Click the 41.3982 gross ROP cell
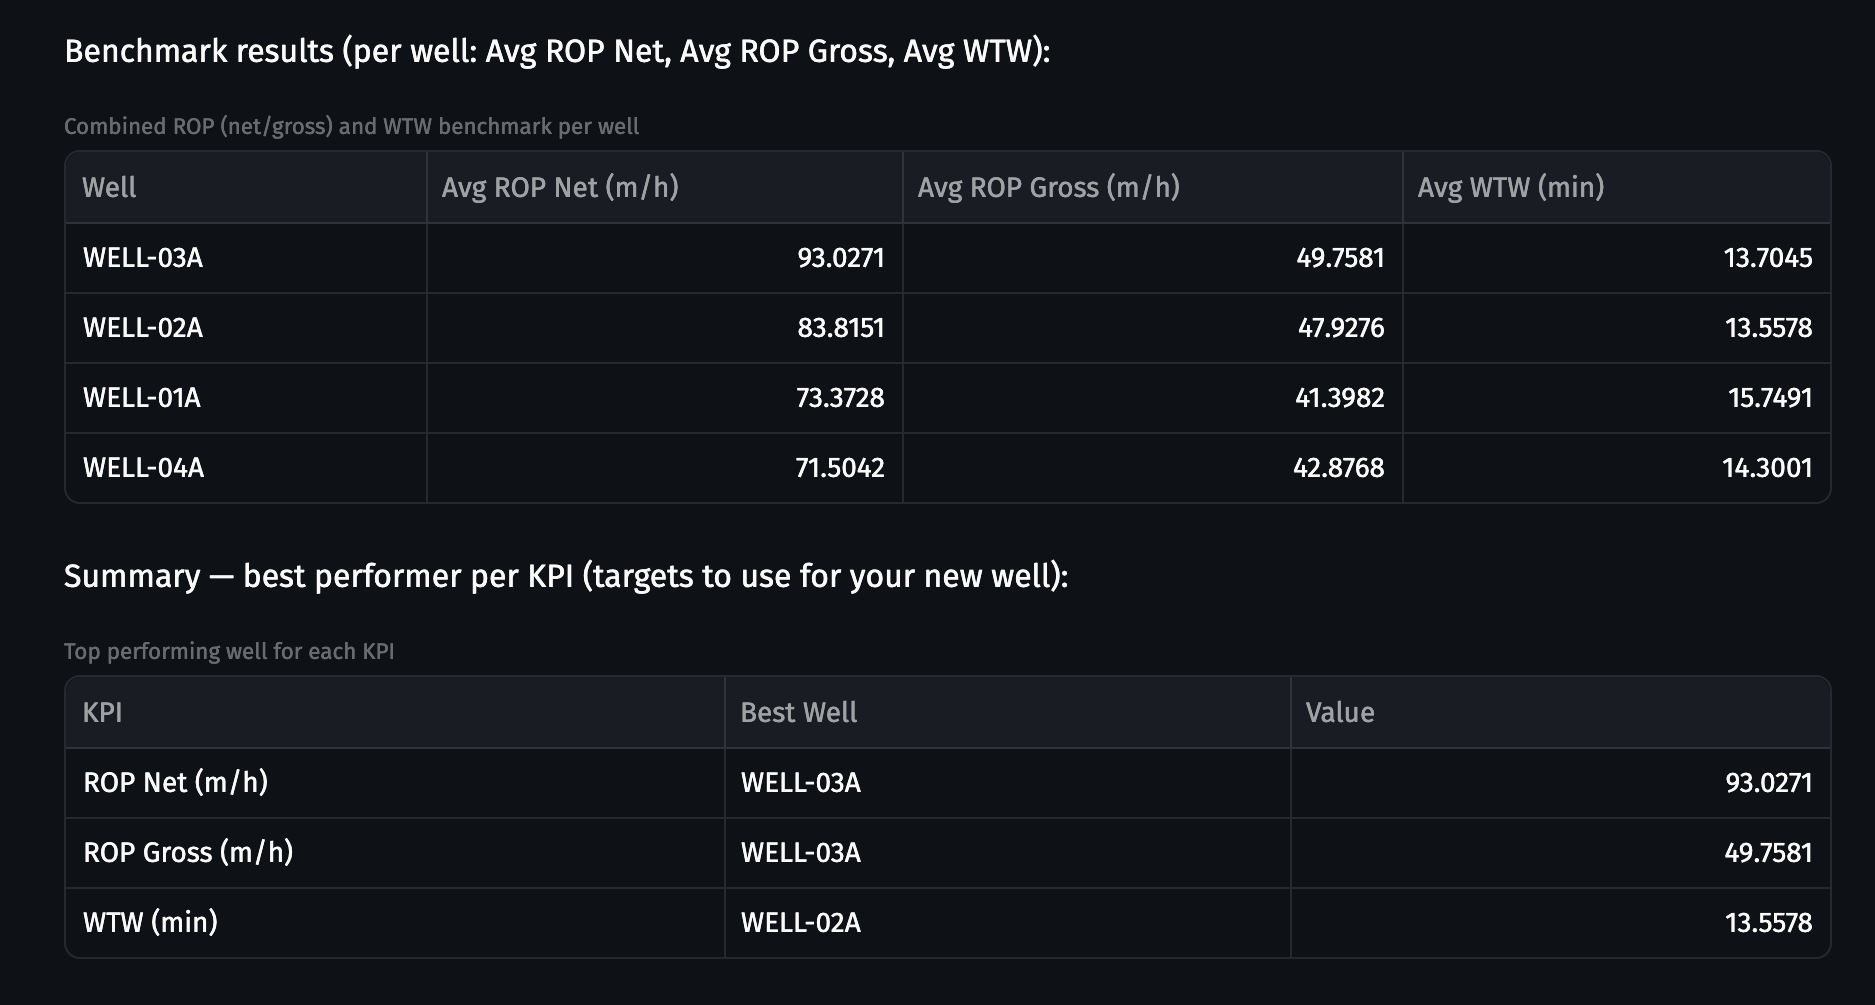Image resolution: width=1875 pixels, height=1005 pixels. point(1339,398)
